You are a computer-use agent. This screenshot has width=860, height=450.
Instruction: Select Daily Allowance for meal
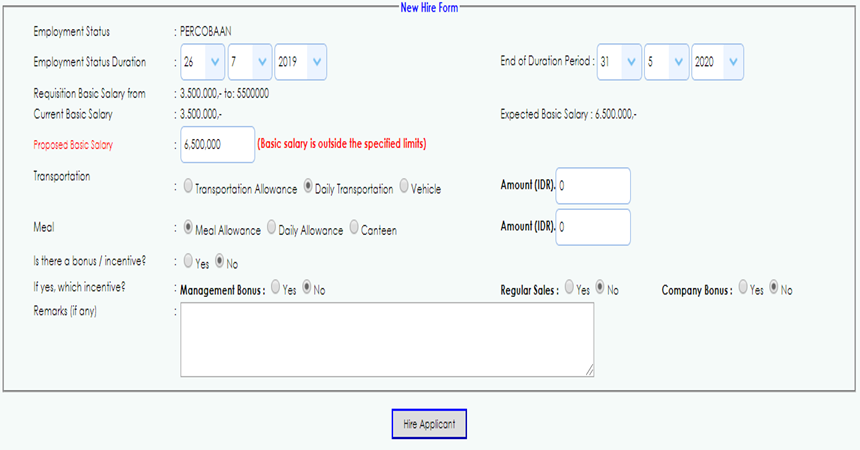click(x=270, y=229)
